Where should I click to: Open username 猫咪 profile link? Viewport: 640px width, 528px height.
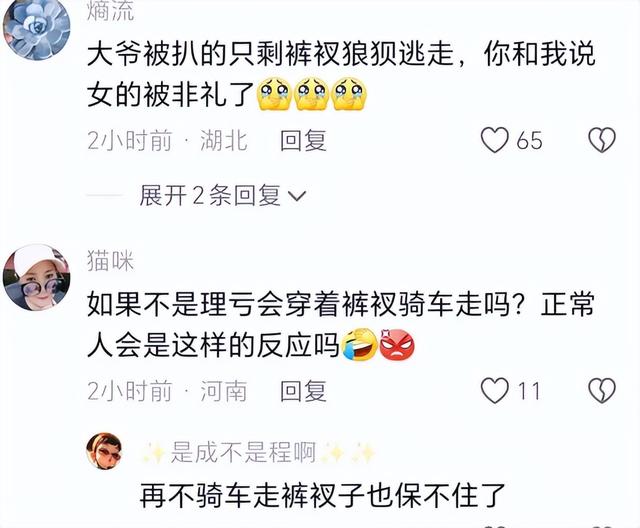click(110, 261)
